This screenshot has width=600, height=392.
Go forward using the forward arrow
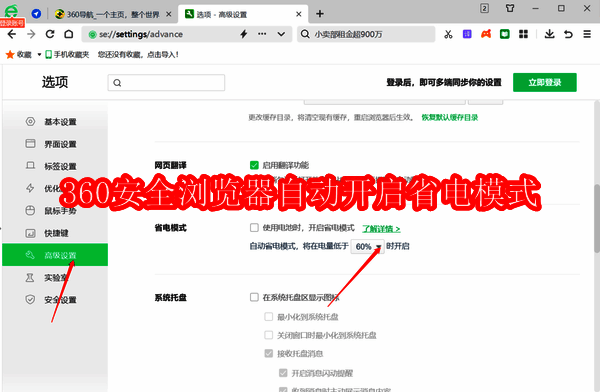click(31, 34)
